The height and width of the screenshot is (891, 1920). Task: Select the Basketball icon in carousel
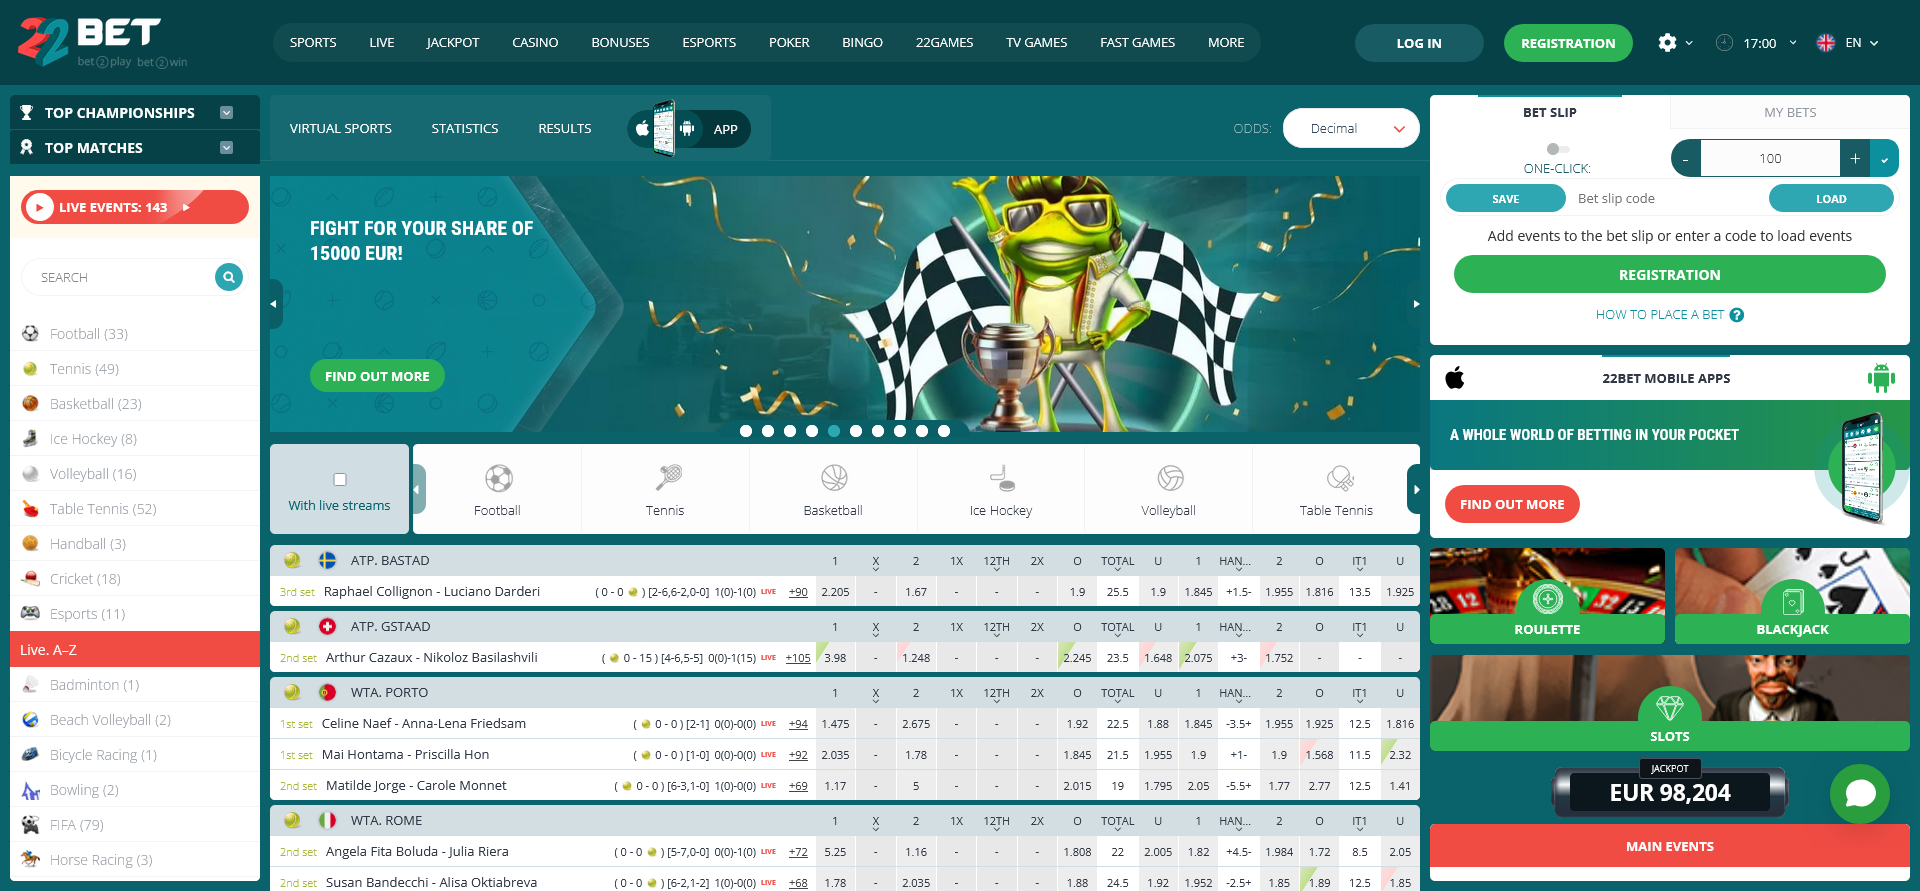pos(834,477)
